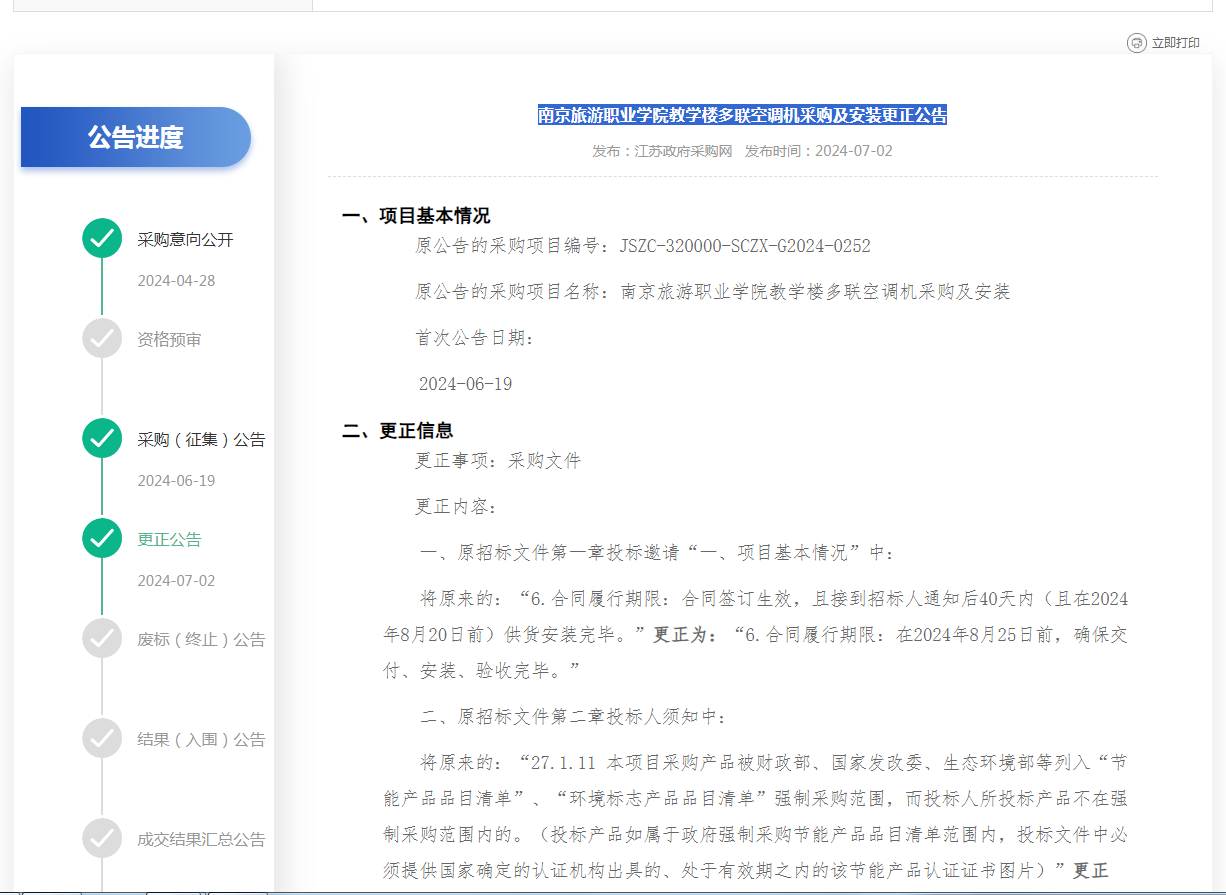The image size is (1226, 895).
Task: Click green checkmark for 更正公告 step
Action: [102, 538]
